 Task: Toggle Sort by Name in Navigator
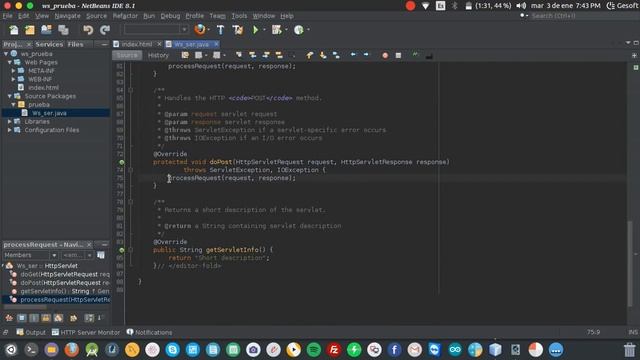89,318
